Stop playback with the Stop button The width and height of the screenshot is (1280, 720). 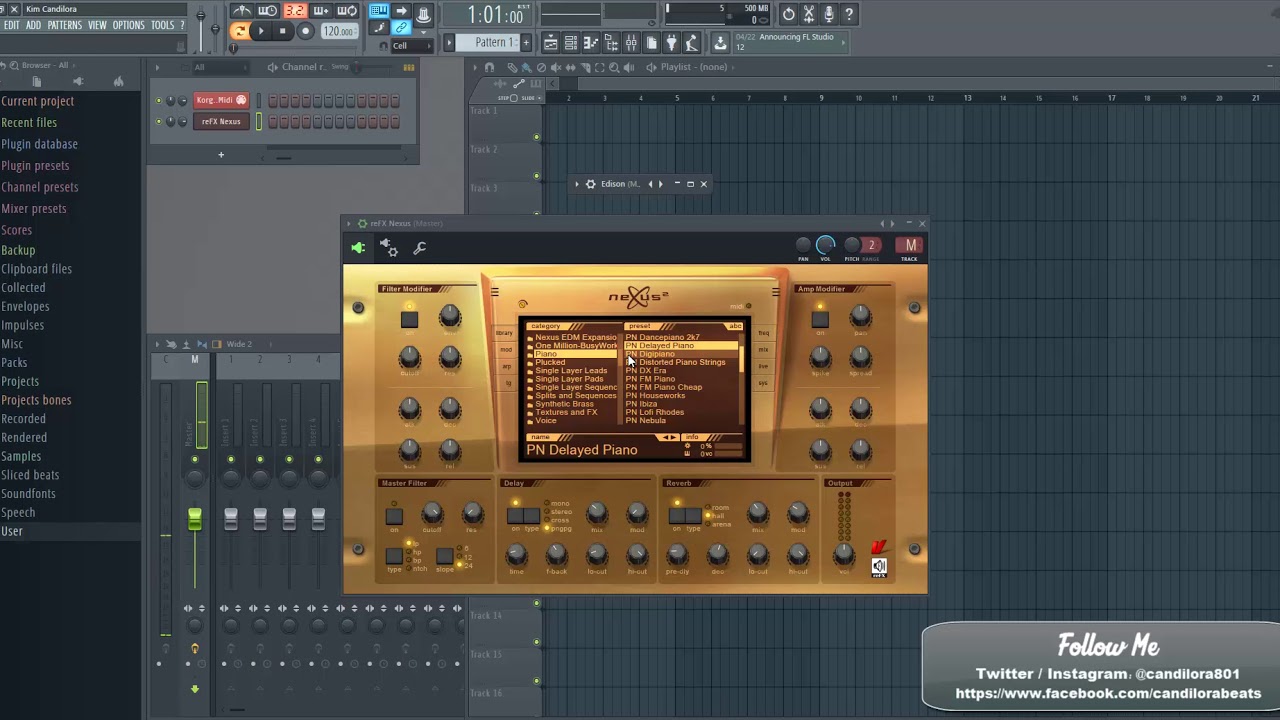click(x=283, y=31)
